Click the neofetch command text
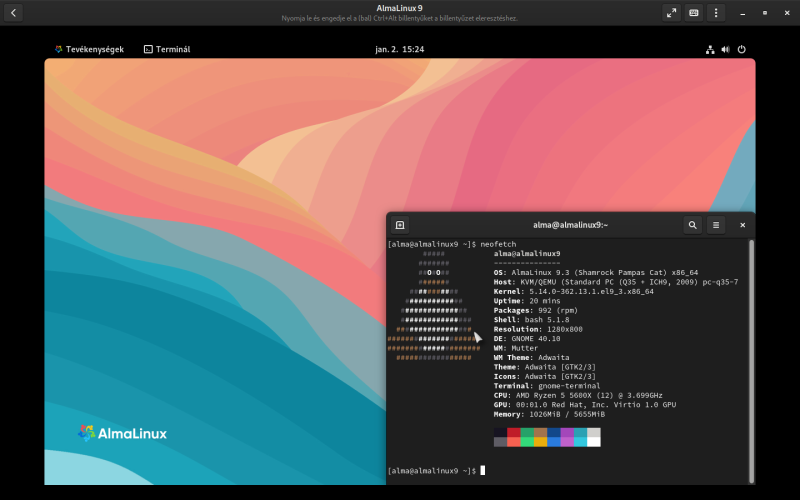This screenshot has height=500, width=800. [x=498, y=244]
